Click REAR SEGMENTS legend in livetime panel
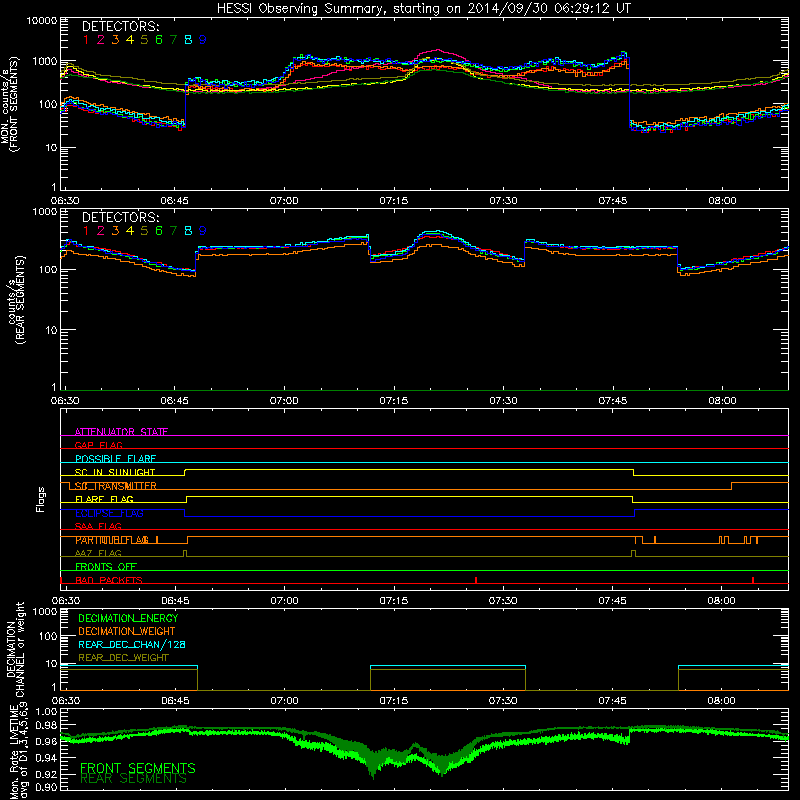The width and height of the screenshot is (800, 800). click(x=133, y=779)
